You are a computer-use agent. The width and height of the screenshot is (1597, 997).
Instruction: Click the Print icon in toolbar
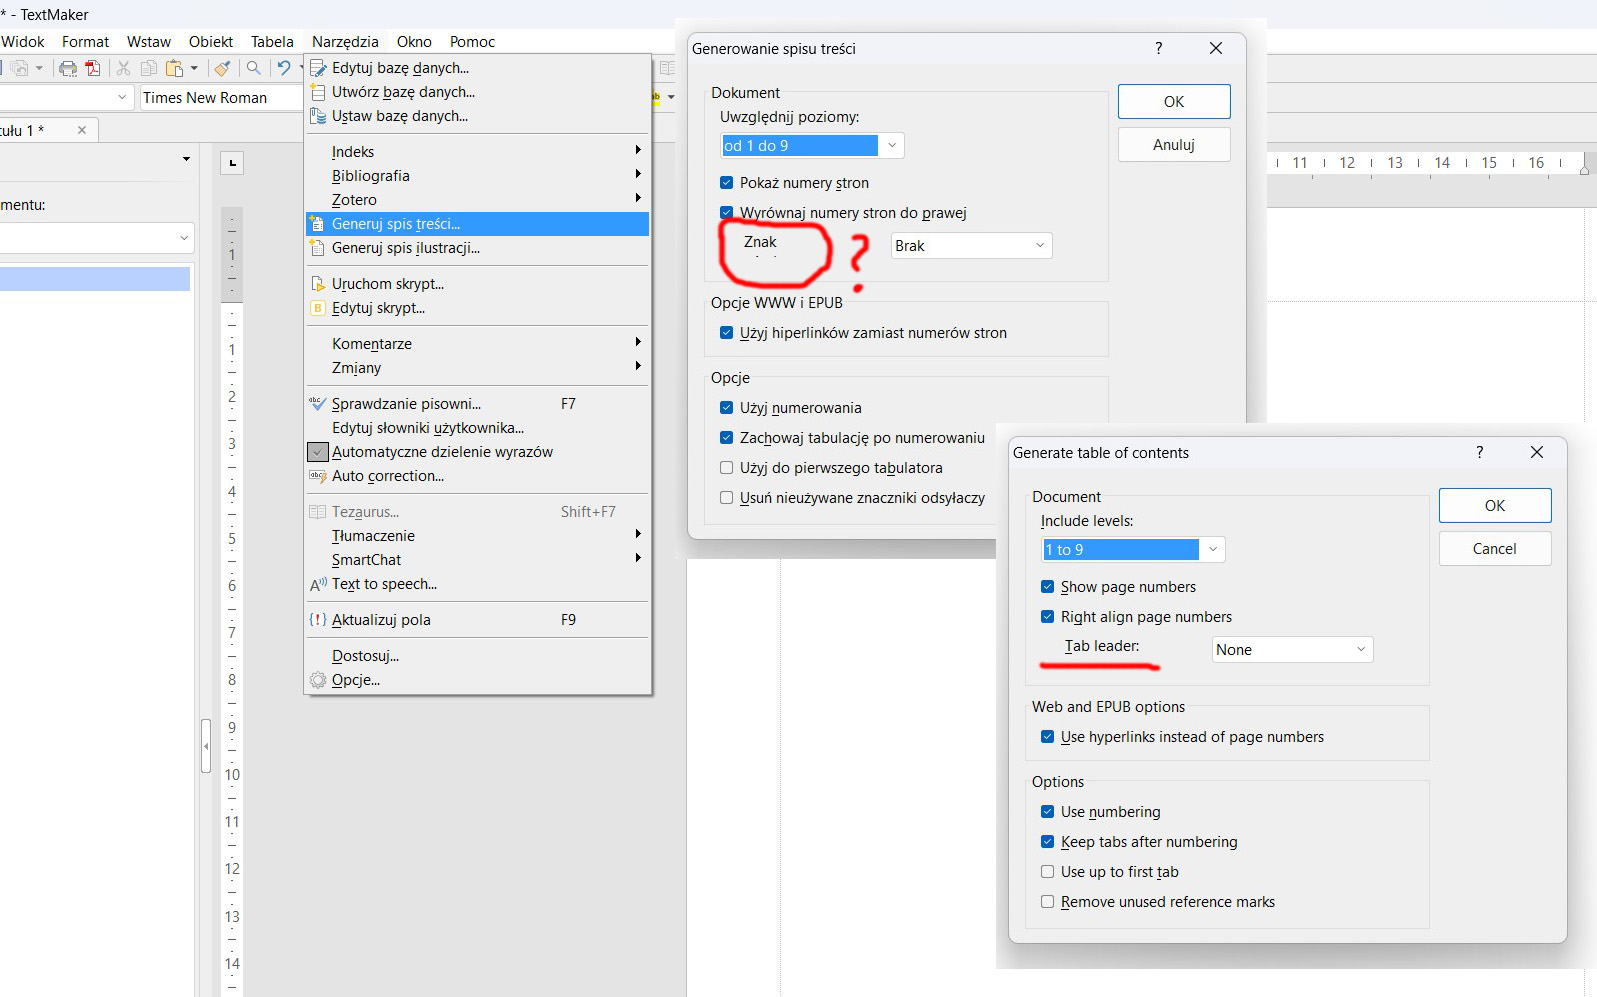[68, 68]
